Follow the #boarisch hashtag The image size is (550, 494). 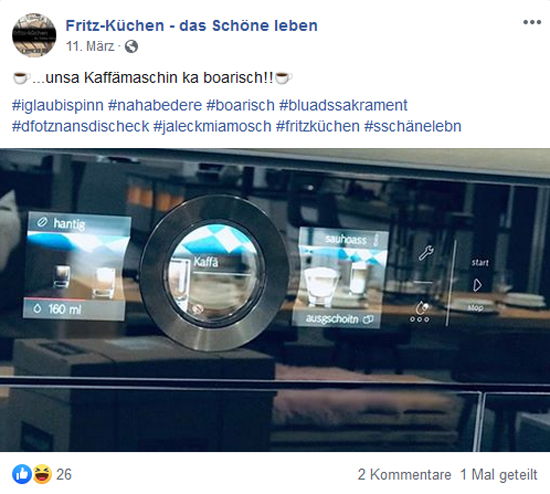click(x=241, y=105)
